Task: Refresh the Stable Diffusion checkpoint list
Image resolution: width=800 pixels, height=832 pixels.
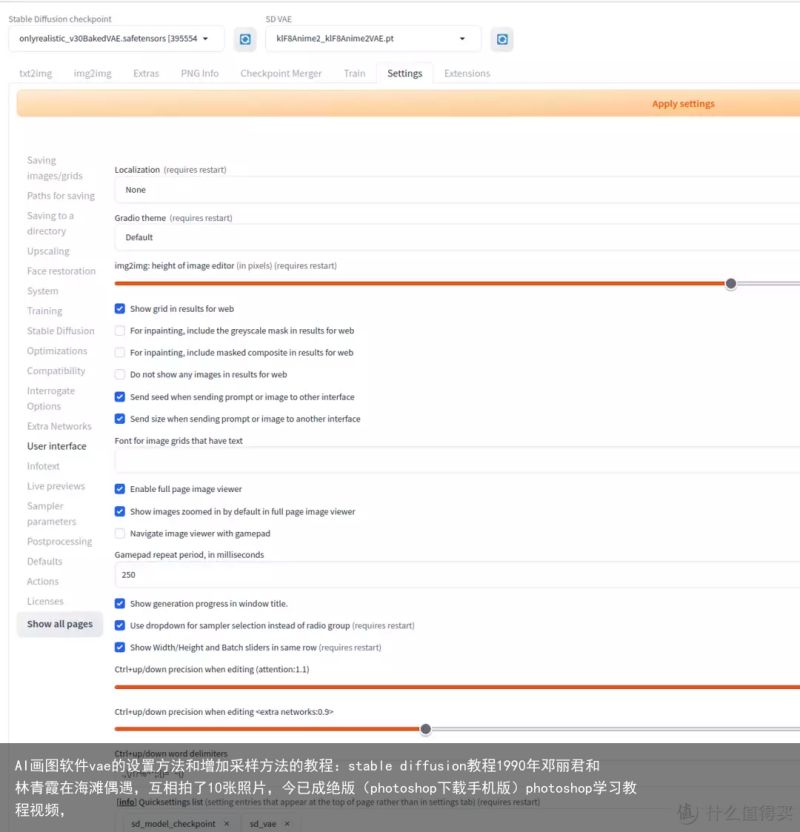Action: point(245,39)
